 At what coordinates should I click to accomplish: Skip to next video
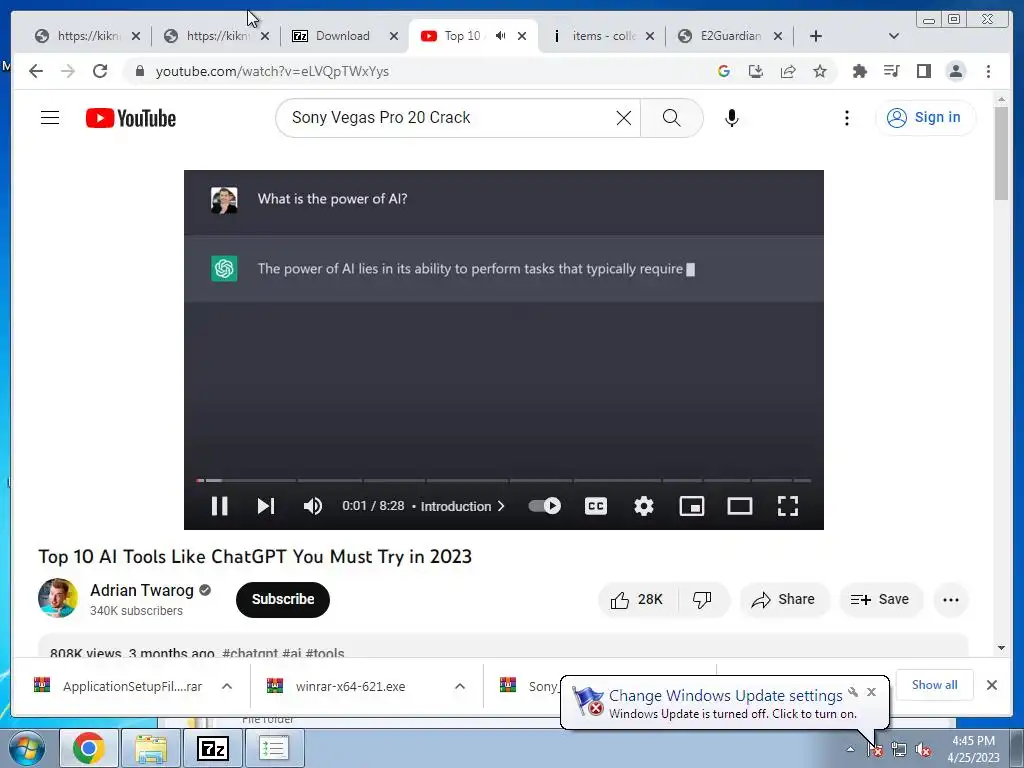coord(266,506)
